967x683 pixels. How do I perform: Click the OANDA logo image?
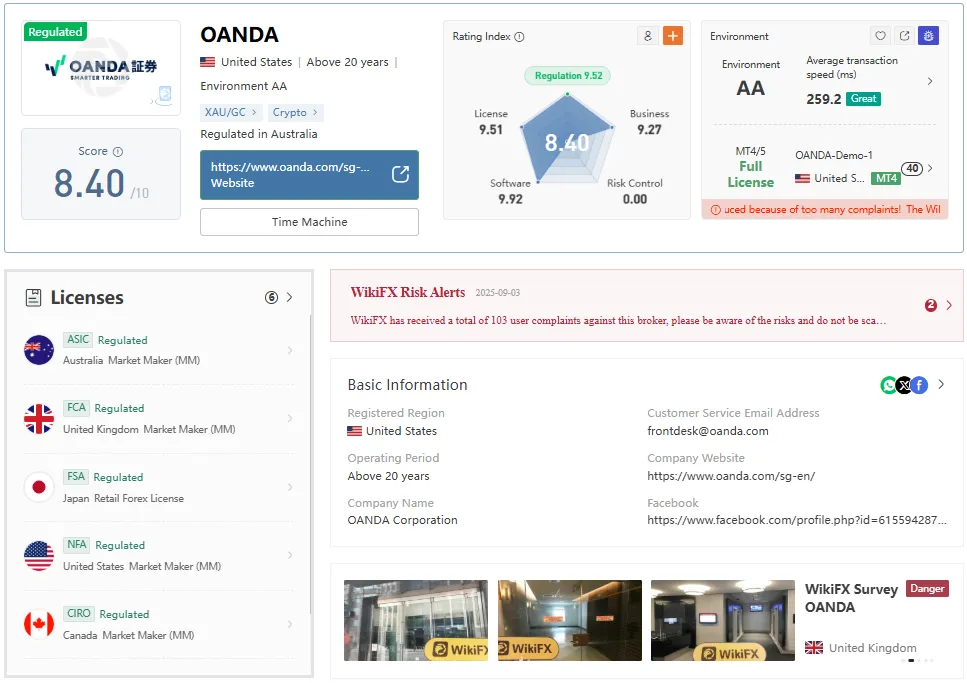(101, 68)
